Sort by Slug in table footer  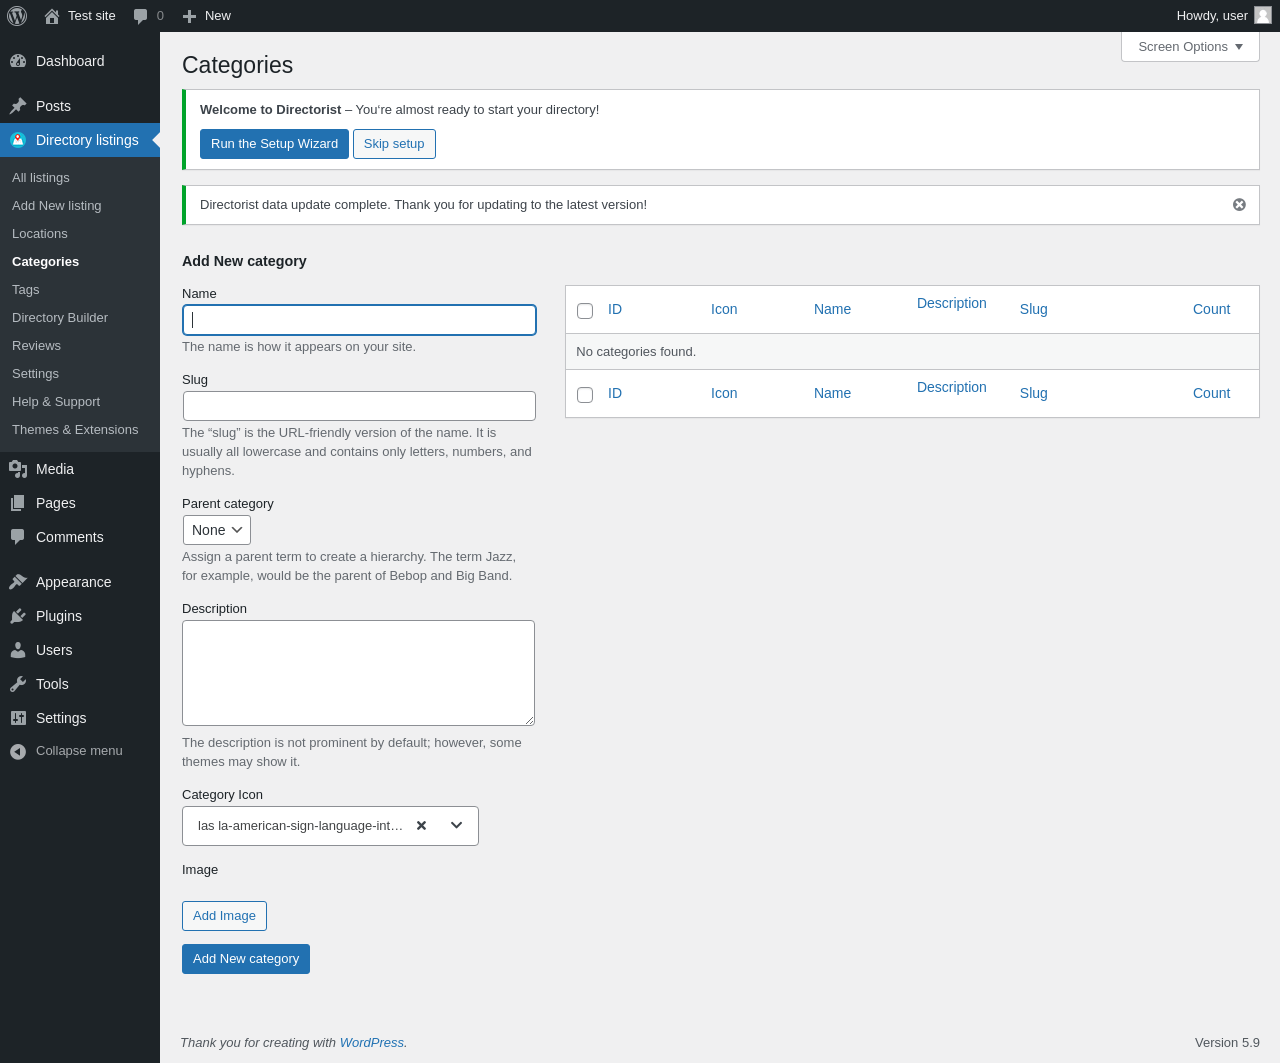click(1034, 393)
